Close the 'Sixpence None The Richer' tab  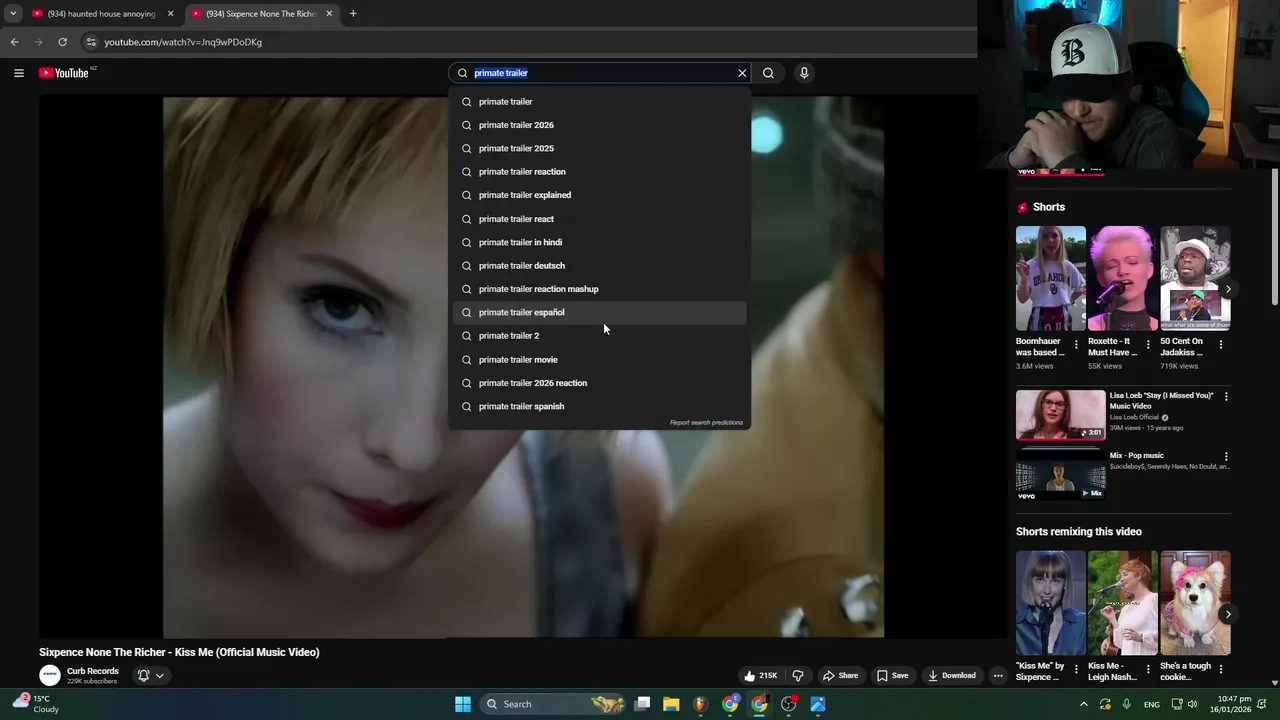point(329,14)
